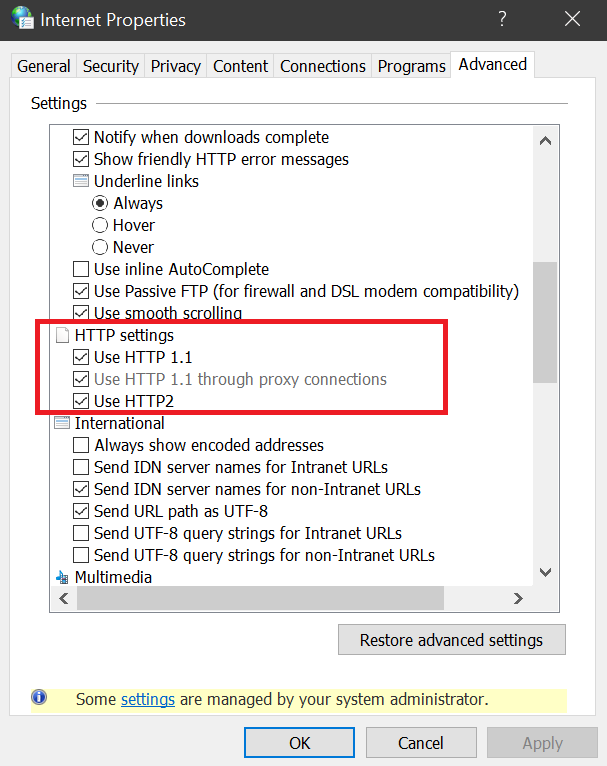The height and width of the screenshot is (766, 607).
Task: Uncheck Use HTTP2 checkbox
Action: pyautogui.click(x=81, y=402)
